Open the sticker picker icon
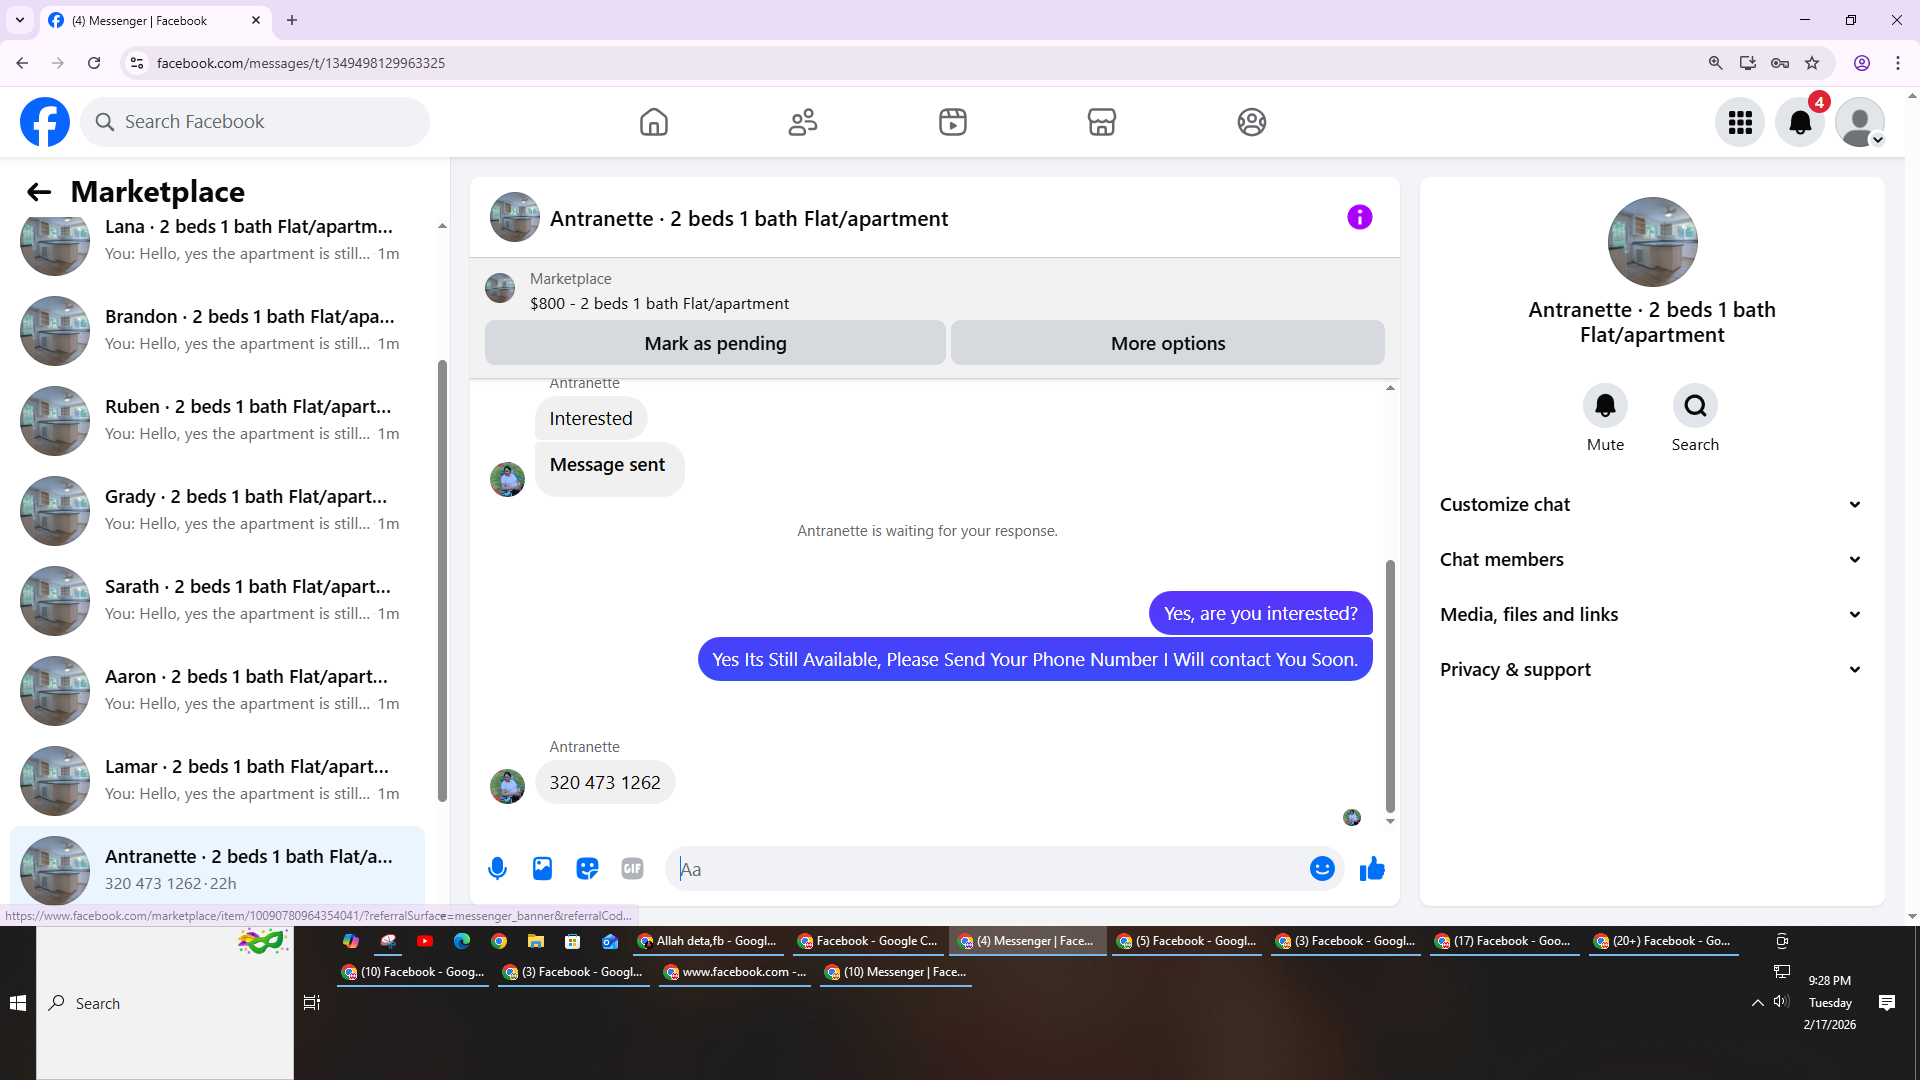Screen dimensions: 1920x1080 click(x=587, y=869)
